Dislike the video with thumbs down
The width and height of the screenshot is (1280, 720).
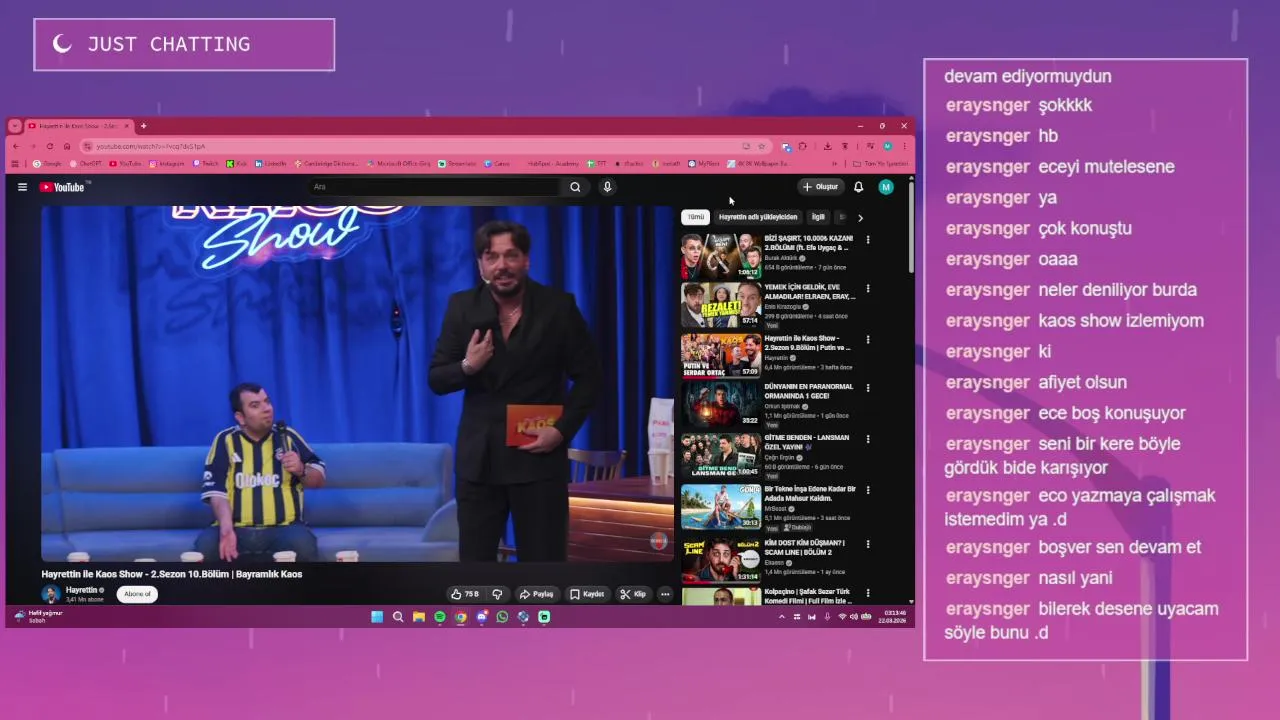pos(497,594)
